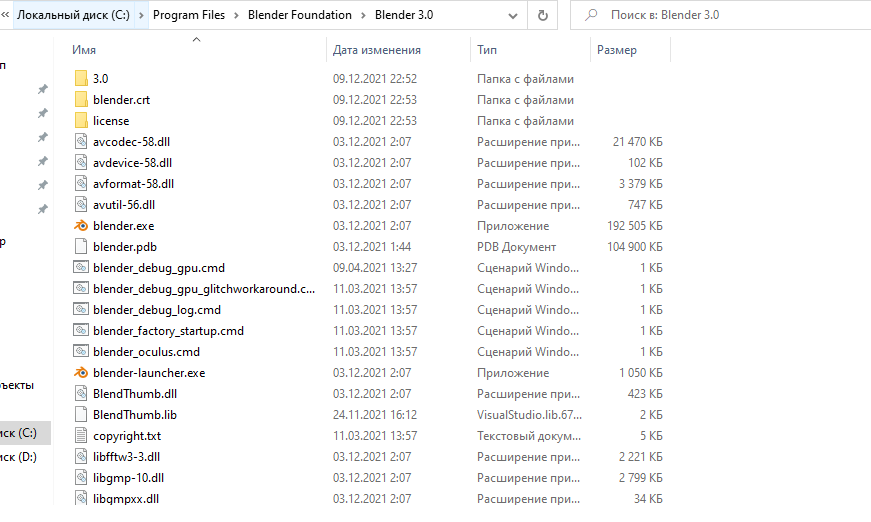Select the blender.pdb file name
Screen dimensions: 871x522
(x=124, y=247)
